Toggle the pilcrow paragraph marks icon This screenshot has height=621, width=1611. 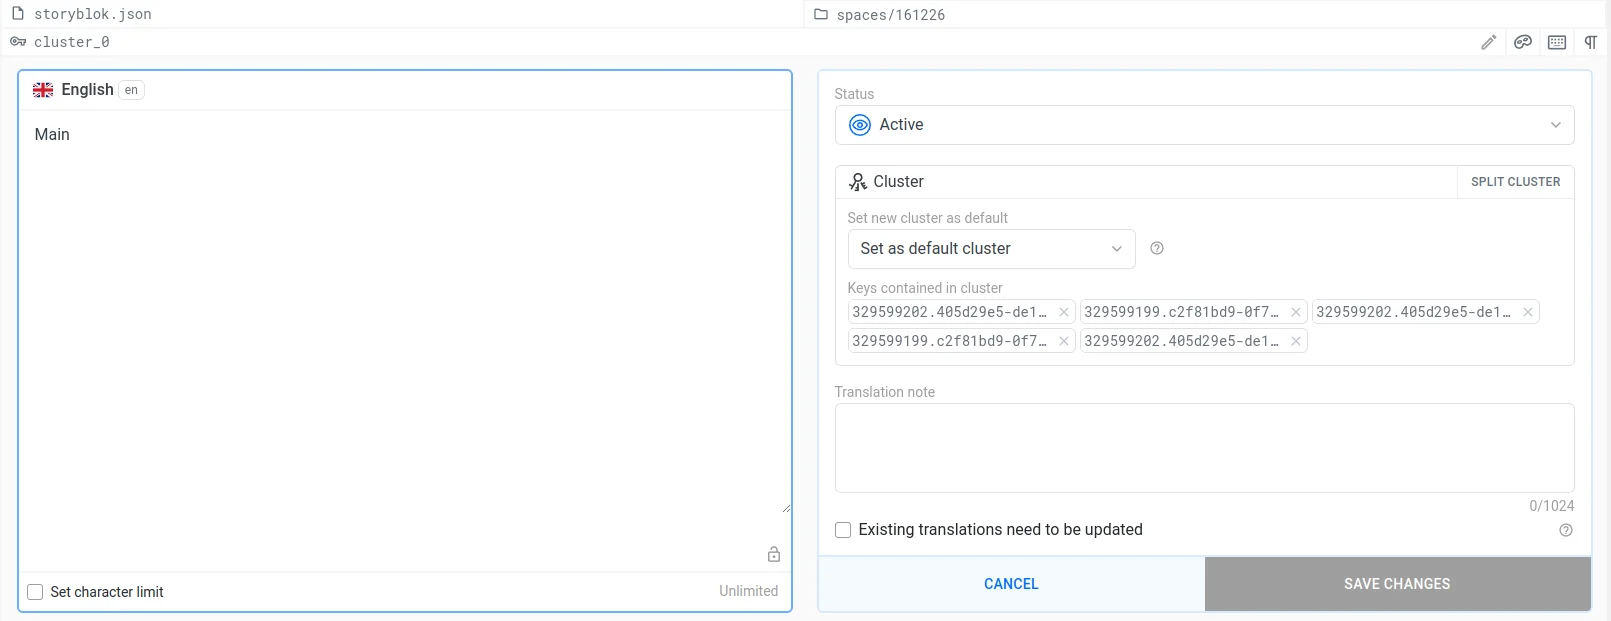click(1590, 42)
